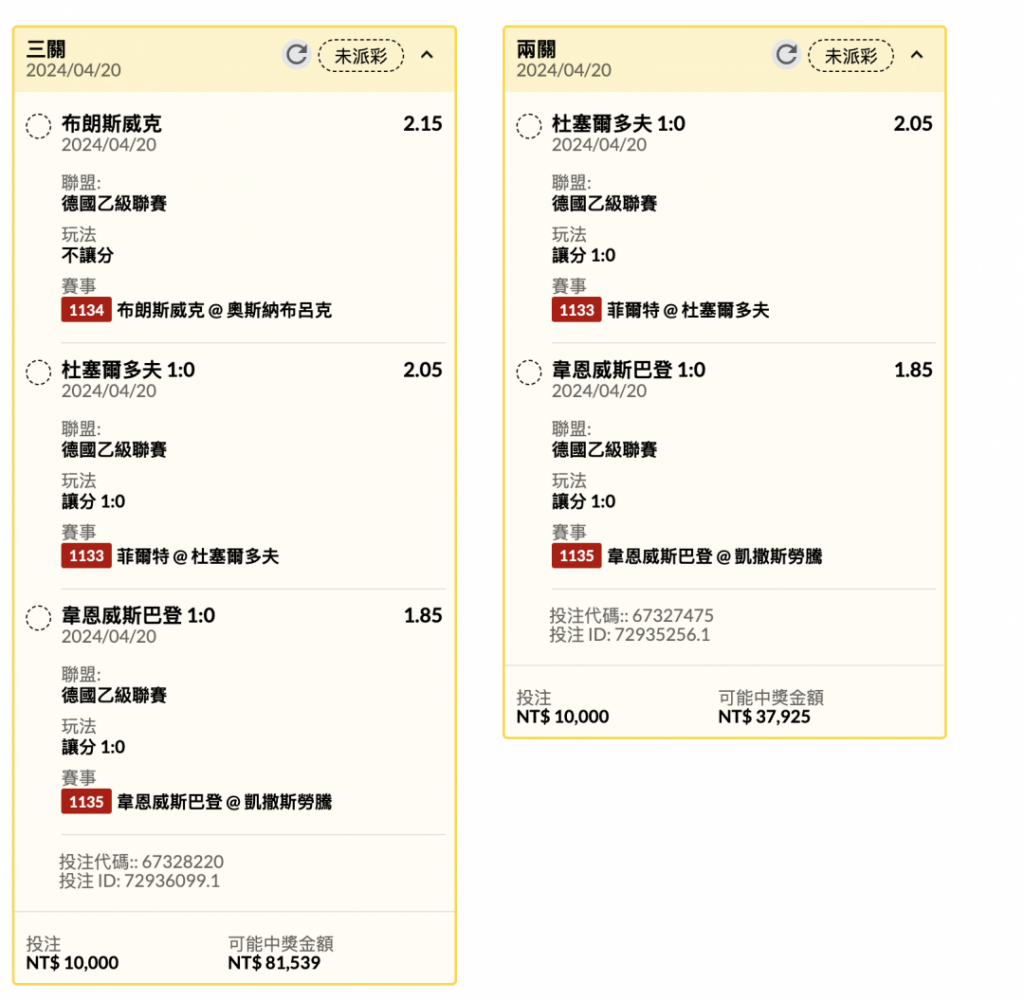
Task: Click odds 2.05 in the 兩關 slip
Action: pos(913,123)
